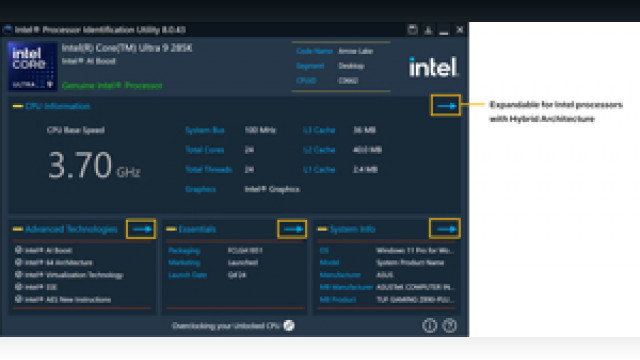Click the L3 Cache label
The image size is (640, 360).
point(319,130)
